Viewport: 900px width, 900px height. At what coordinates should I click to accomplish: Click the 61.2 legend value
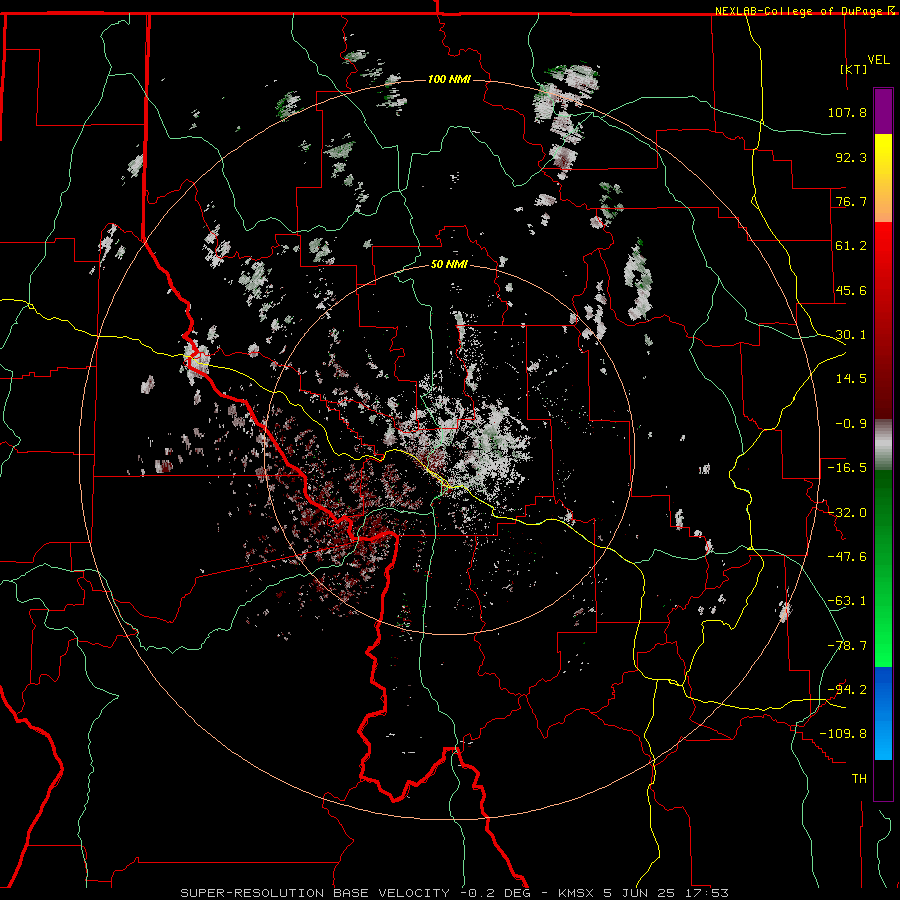pyautogui.click(x=851, y=246)
